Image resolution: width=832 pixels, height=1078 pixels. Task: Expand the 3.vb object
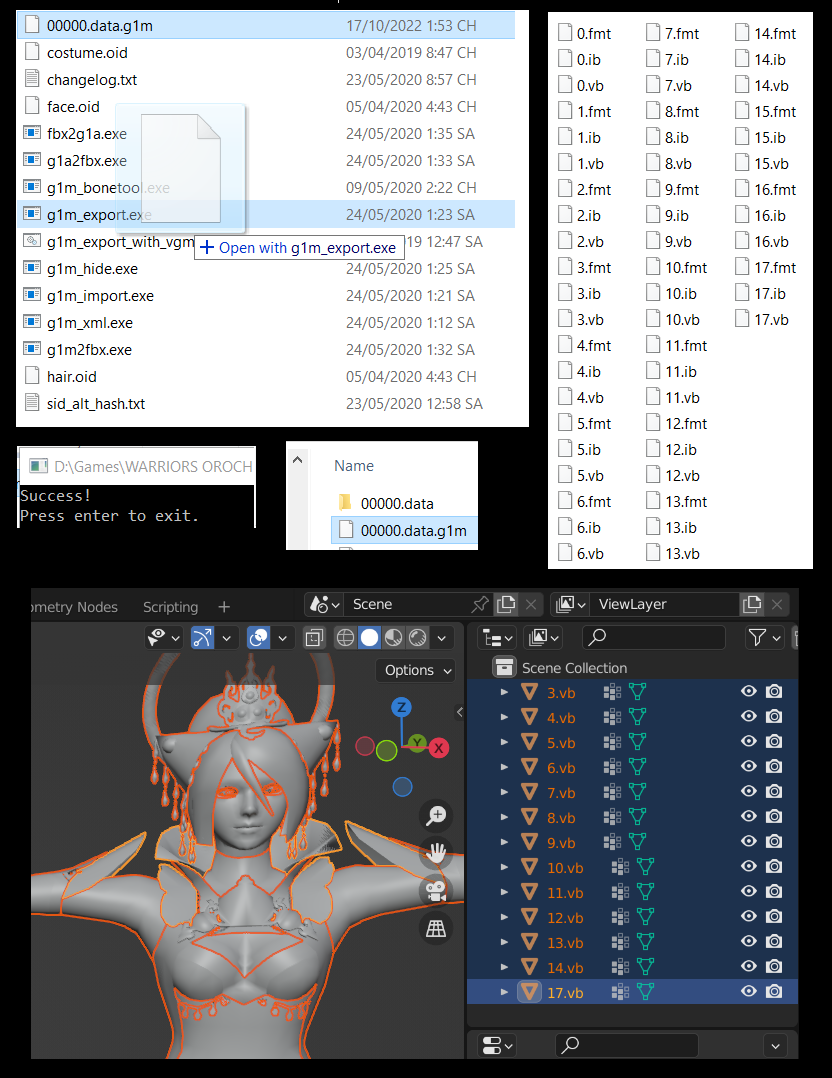point(505,692)
